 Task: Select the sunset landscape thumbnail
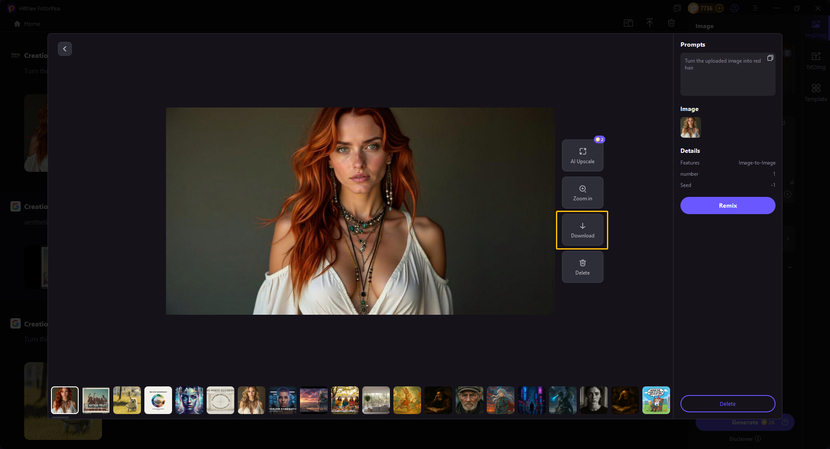(314, 400)
